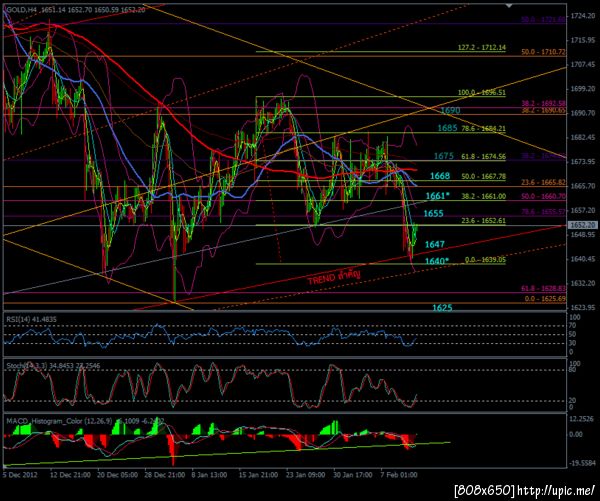Screen dimensions: 600x501
Task: Select the red TREND text on trendline
Action: click(334, 277)
